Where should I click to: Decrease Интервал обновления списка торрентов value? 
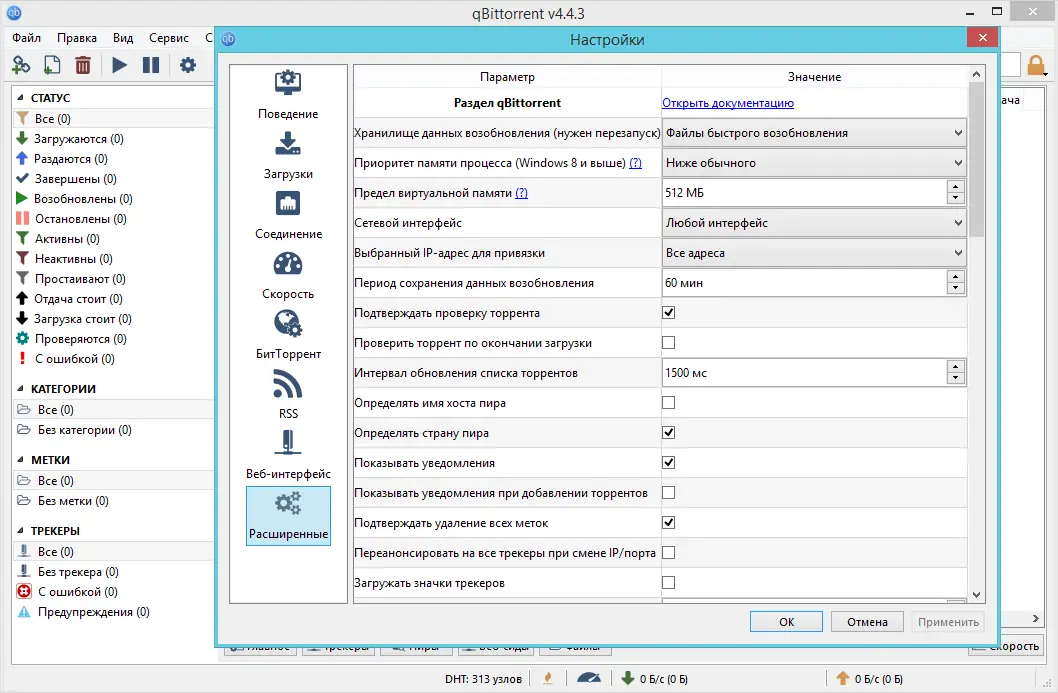pyautogui.click(x=955, y=379)
